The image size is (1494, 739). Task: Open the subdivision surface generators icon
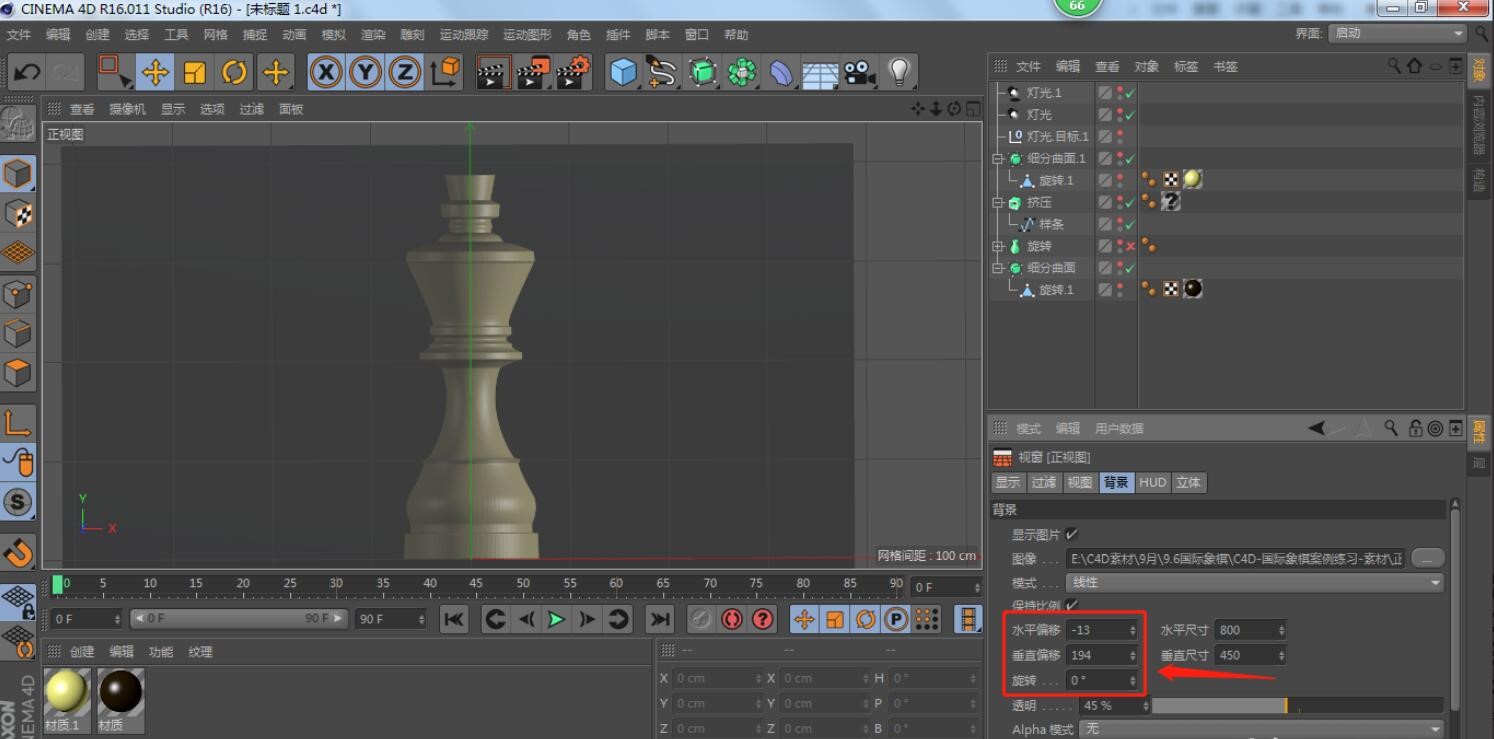[x=703, y=72]
